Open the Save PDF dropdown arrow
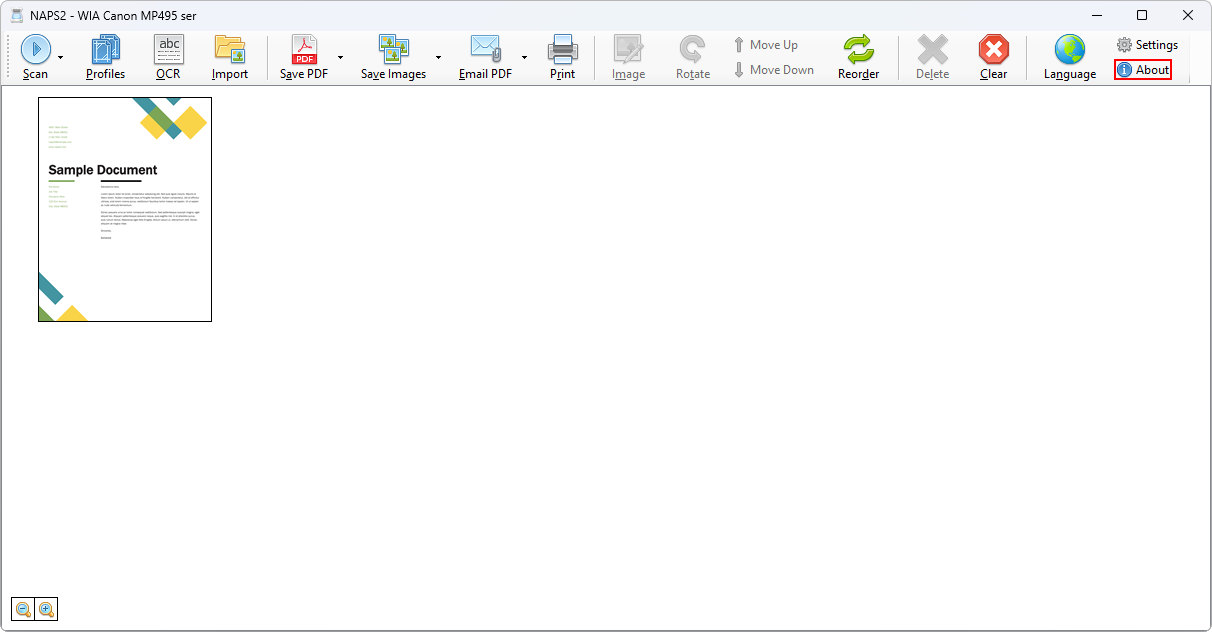The height and width of the screenshot is (632, 1212). 340,57
